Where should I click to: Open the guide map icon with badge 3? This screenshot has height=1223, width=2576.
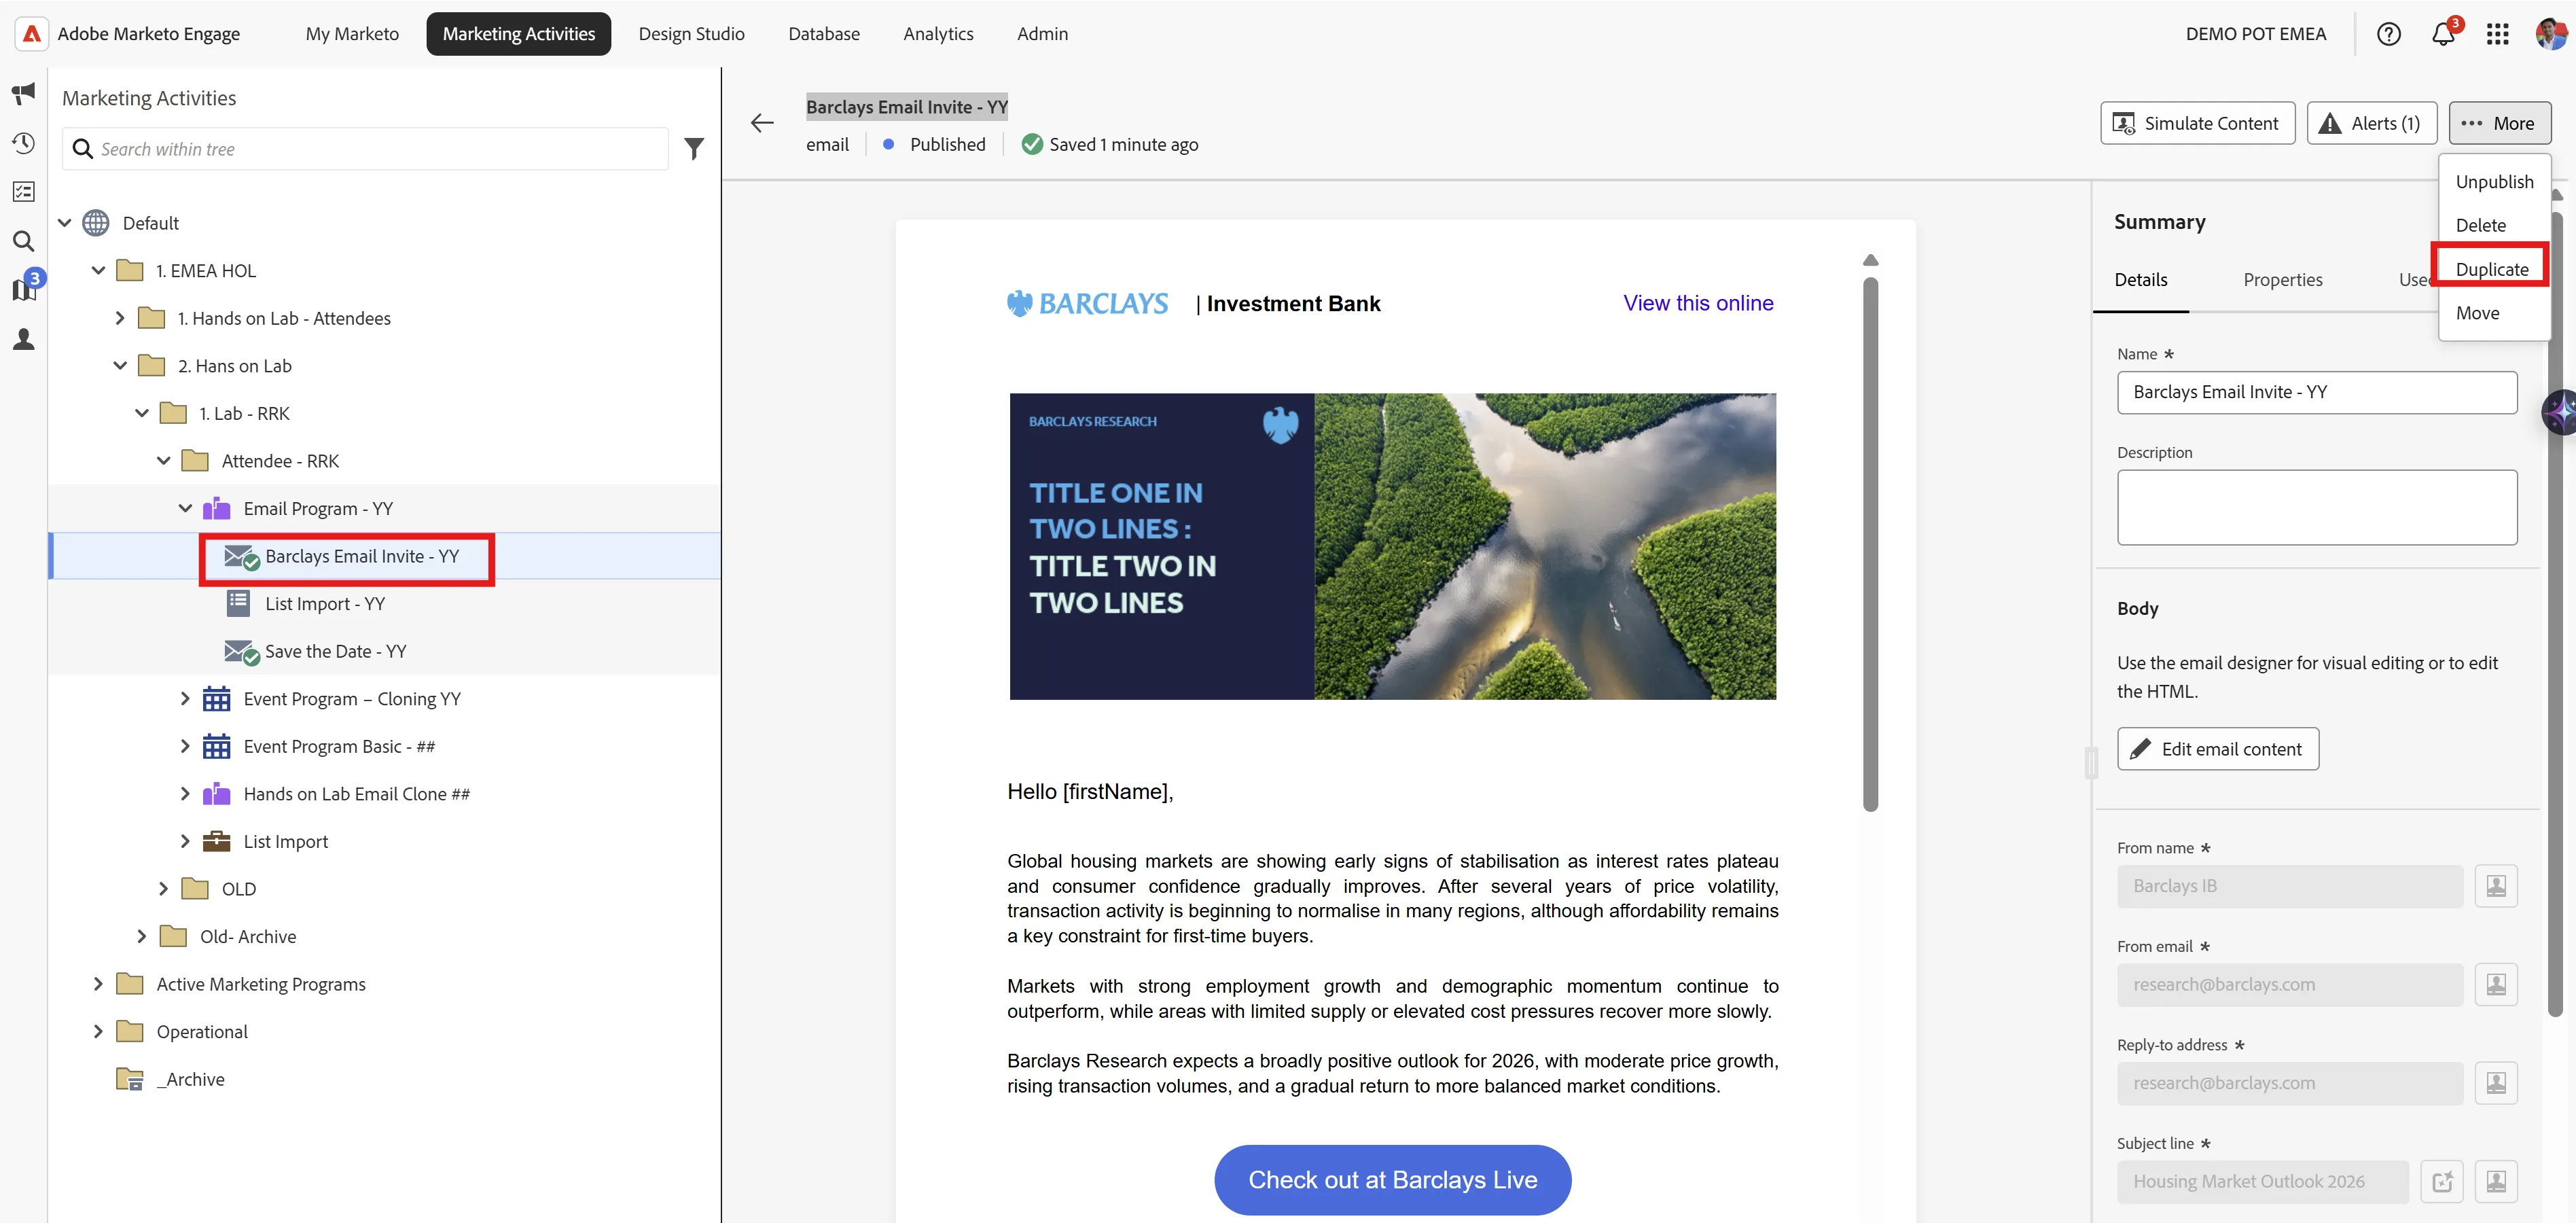point(24,289)
